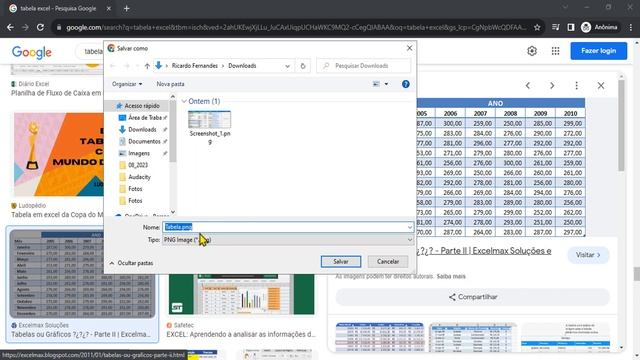Screen dimensions: 640x360
Task: Click the Cancelar button
Action: [x=388, y=262]
